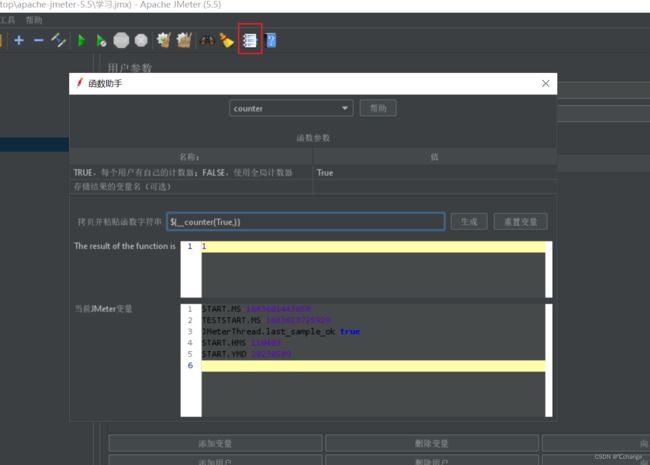Click the ${__counter(True,)} function string field
Screen dimensions: 650x465
[306, 222]
